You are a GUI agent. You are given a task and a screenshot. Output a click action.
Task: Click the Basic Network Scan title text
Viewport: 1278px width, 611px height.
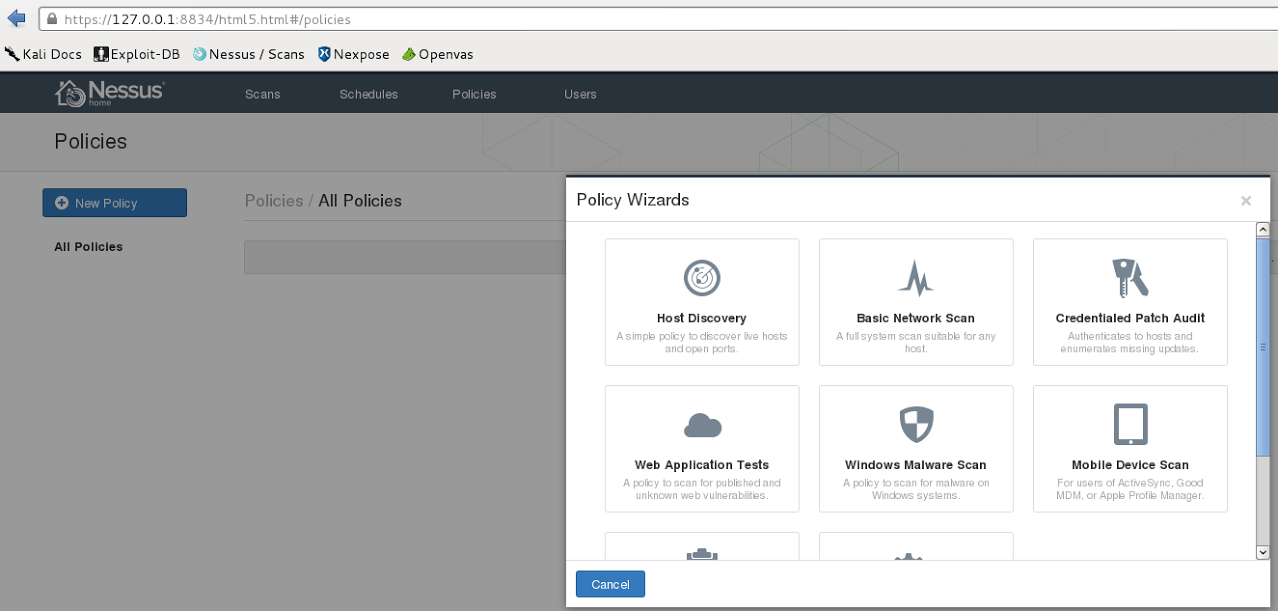tap(916, 318)
